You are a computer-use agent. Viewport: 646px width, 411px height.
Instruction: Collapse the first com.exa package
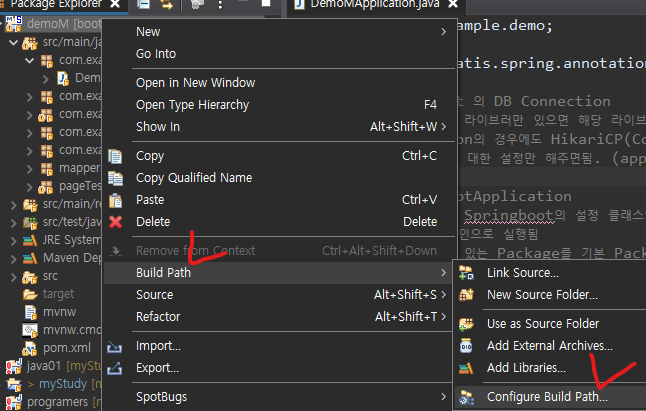pos(29,61)
